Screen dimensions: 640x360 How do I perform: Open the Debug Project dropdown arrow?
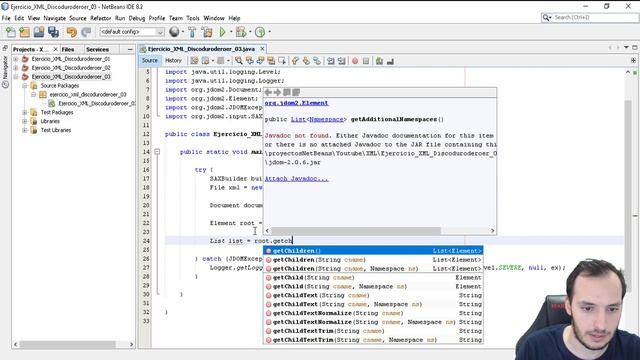coord(250,32)
